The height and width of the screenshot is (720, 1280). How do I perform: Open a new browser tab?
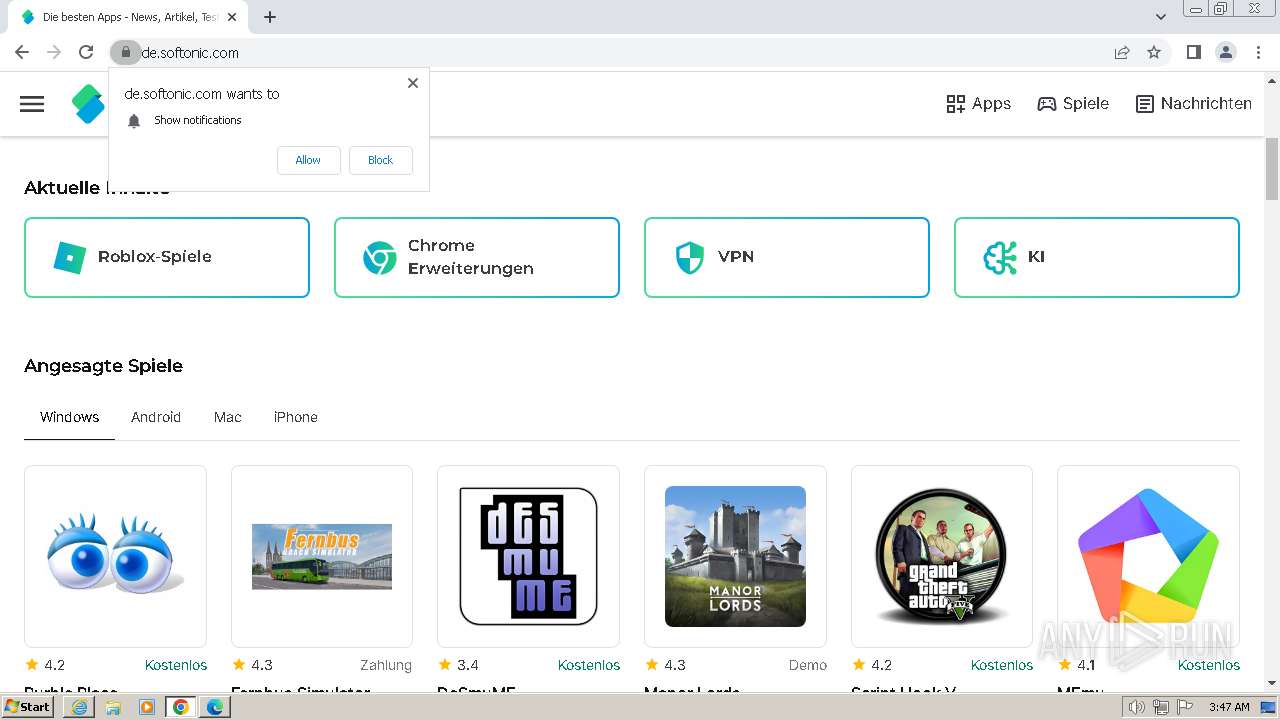coord(270,17)
